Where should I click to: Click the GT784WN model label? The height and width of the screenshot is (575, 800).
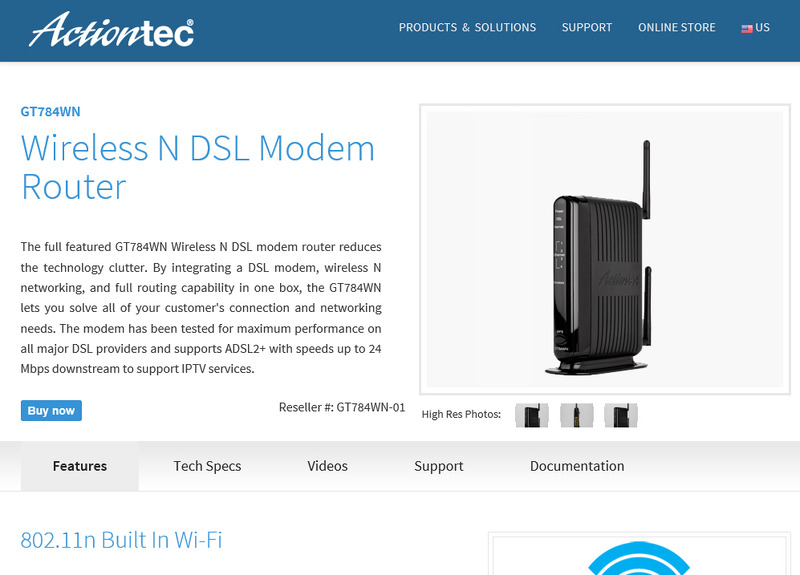pyautogui.click(x=51, y=112)
